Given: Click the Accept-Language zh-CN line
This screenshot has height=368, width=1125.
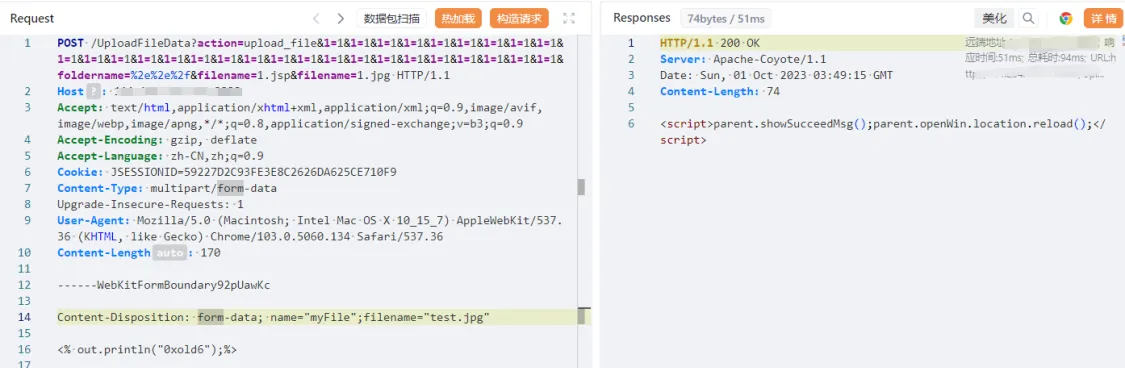Looking at the screenshot, I should tap(161, 156).
